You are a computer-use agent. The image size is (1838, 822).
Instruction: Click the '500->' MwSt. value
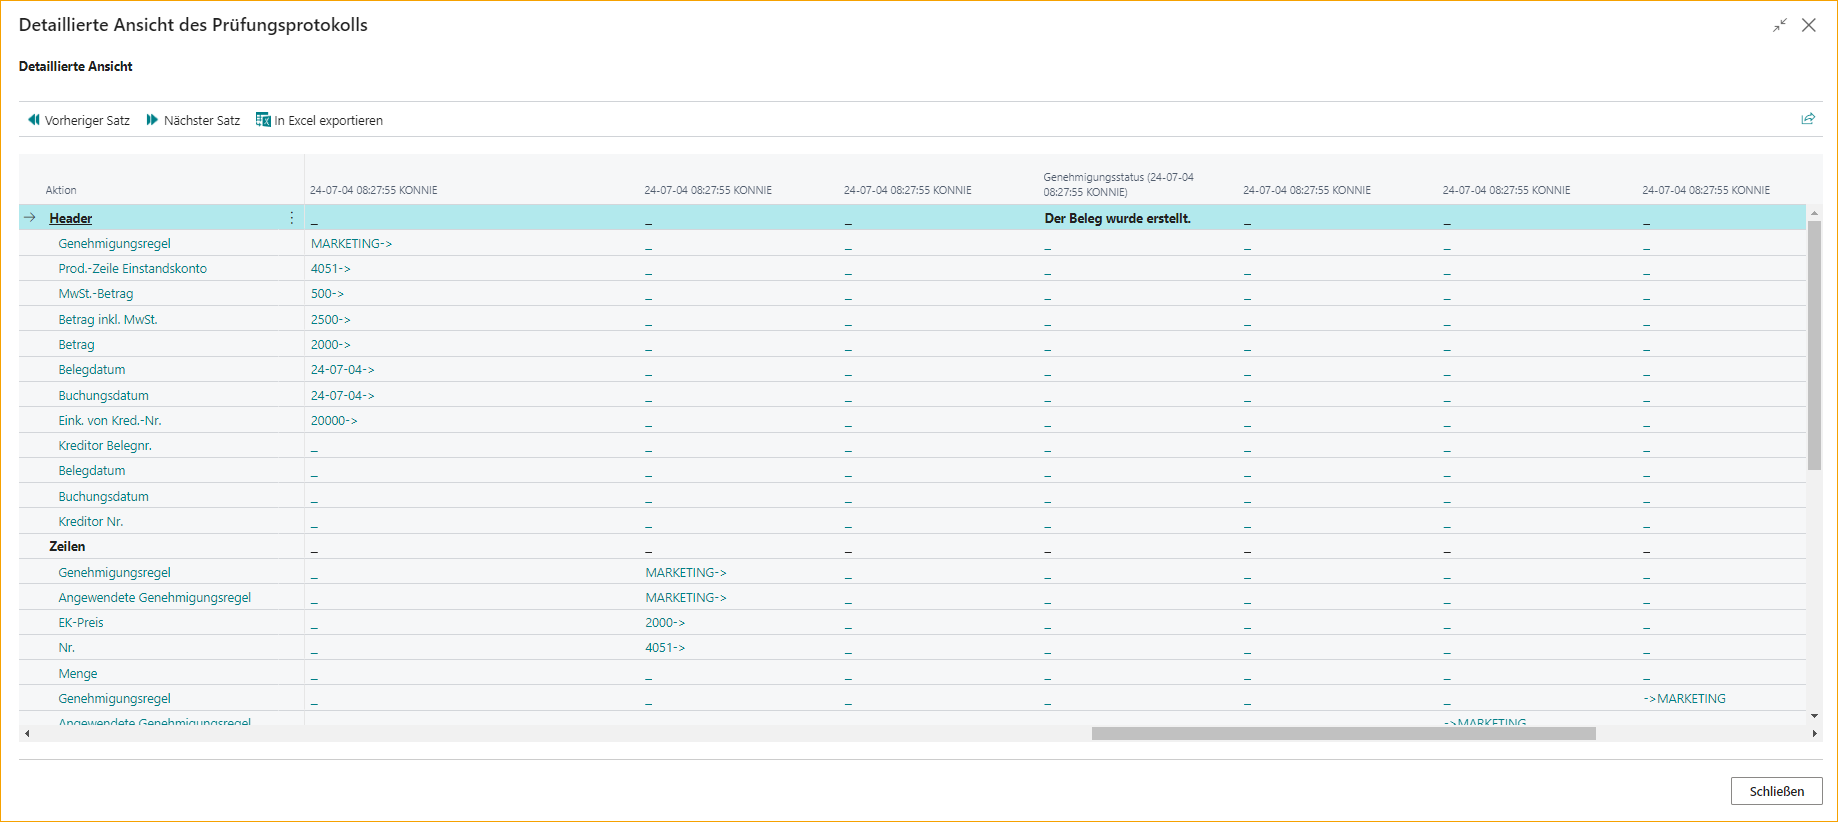point(327,294)
